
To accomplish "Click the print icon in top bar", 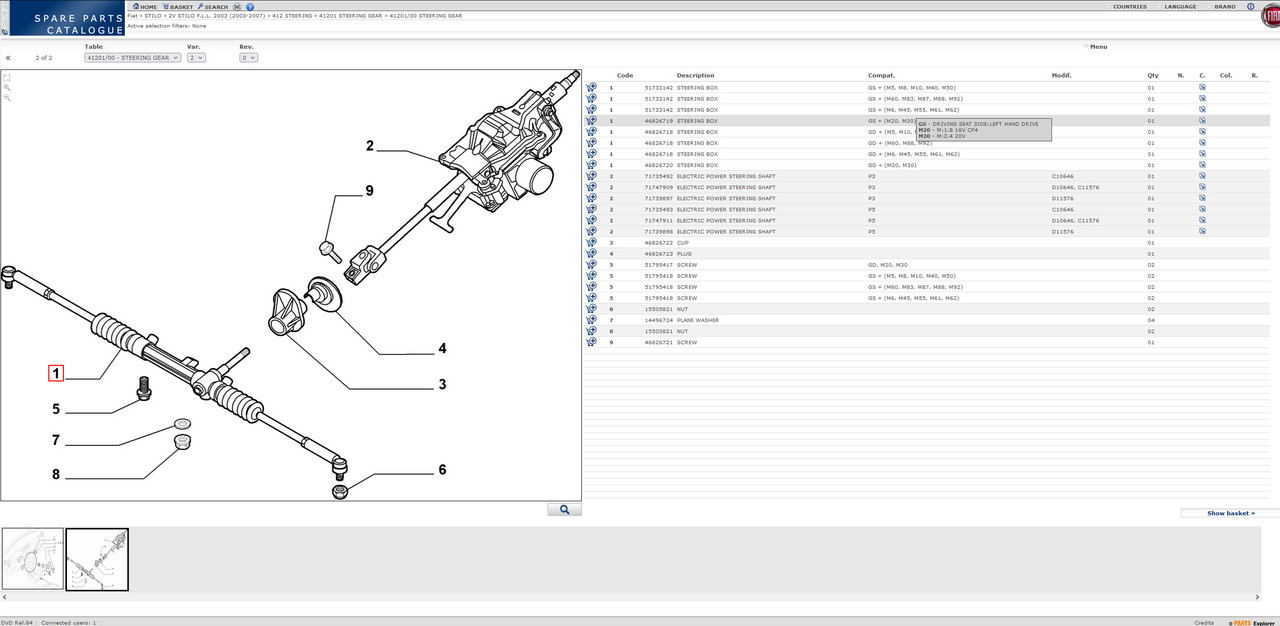I will coord(238,6).
